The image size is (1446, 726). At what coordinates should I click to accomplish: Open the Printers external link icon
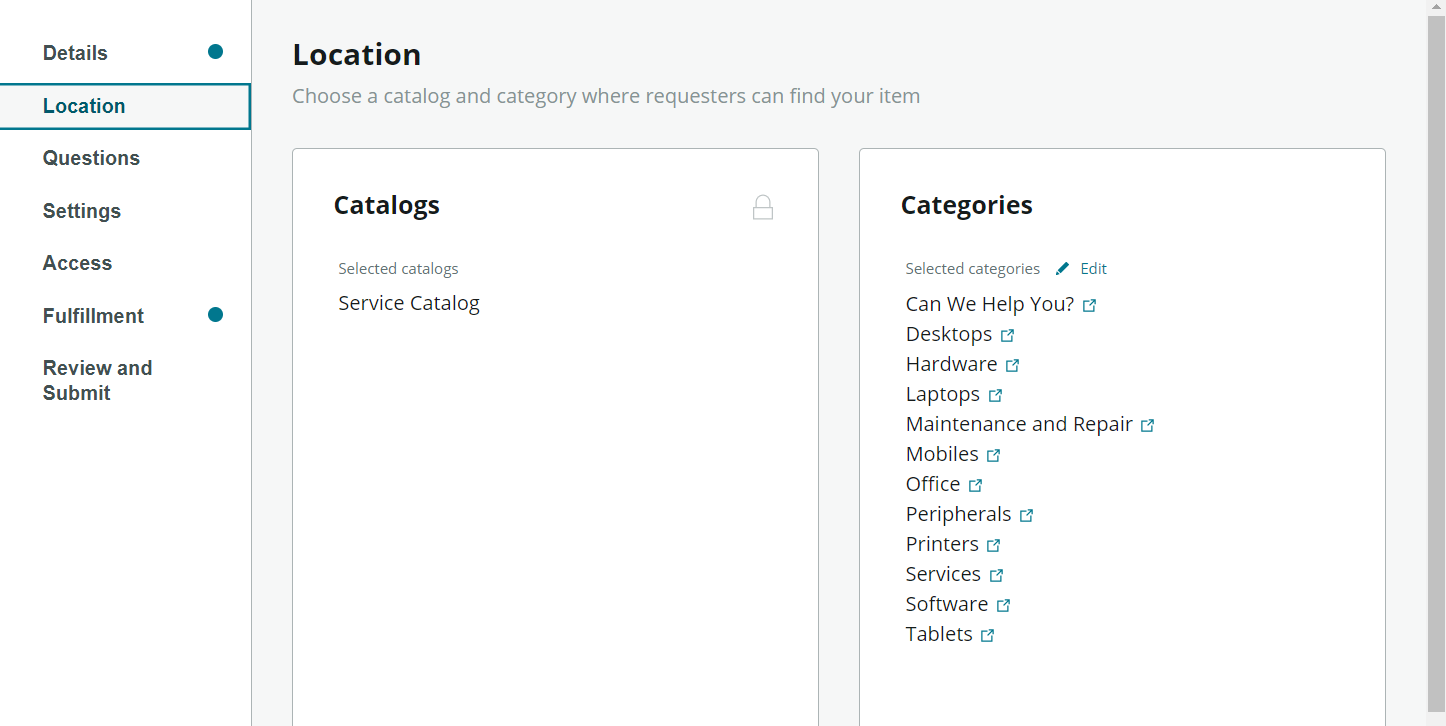[993, 546]
